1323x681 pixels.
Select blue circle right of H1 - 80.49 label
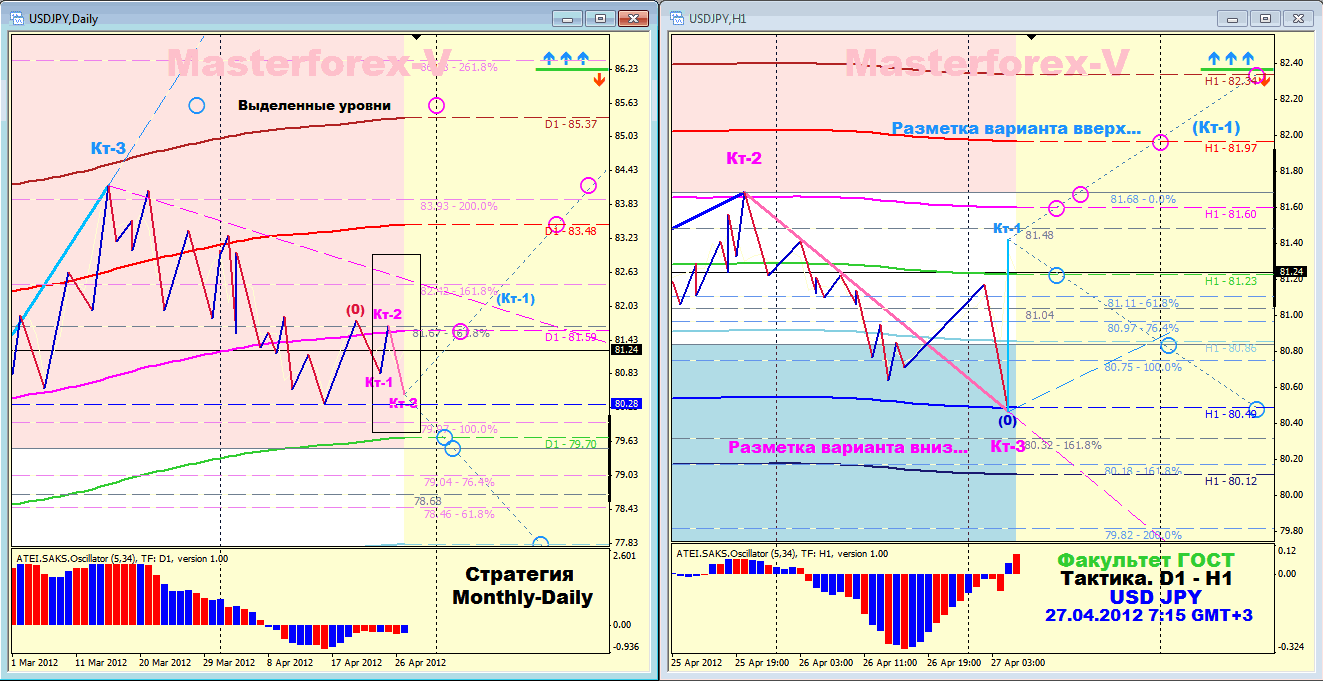pyautogui.click(x=1257, y=409)
